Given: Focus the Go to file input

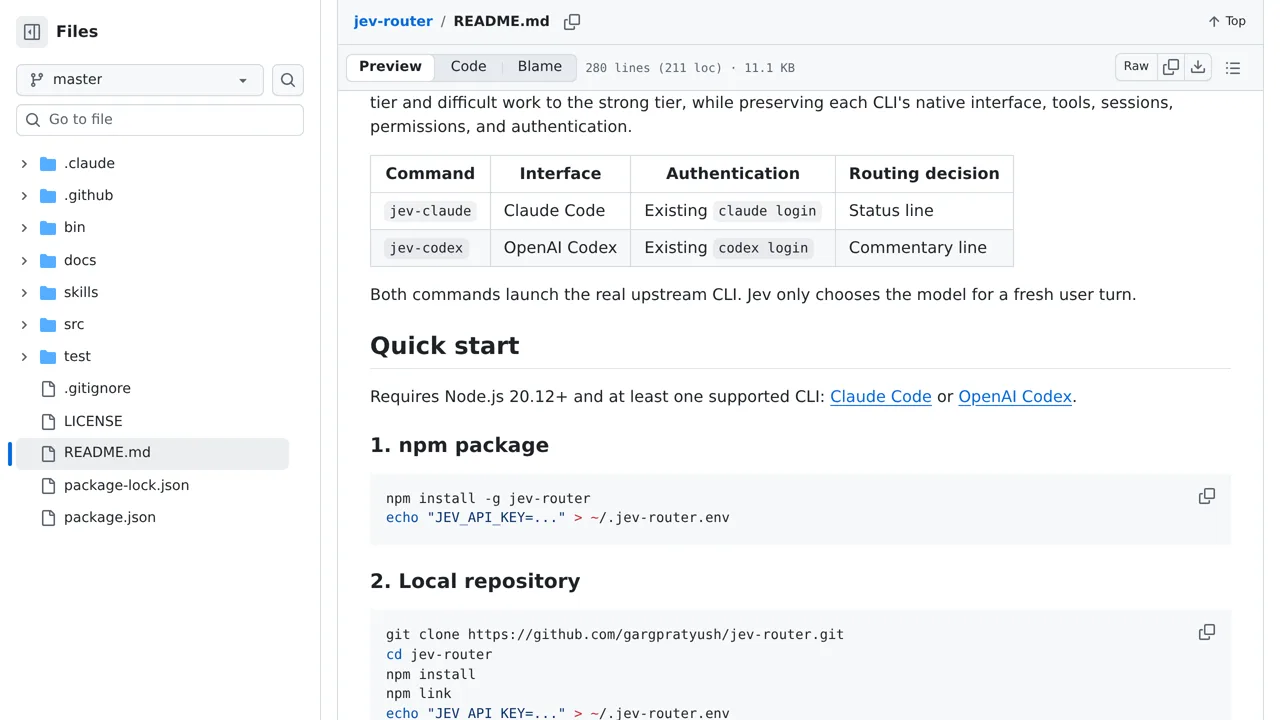Looking at the screenshot, I should 160,120.
